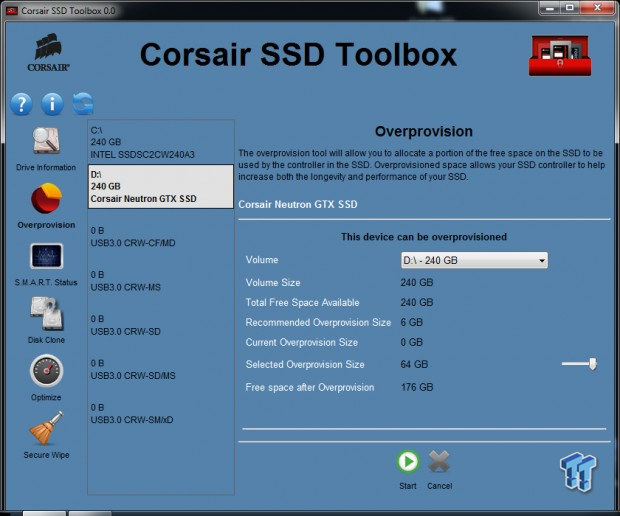Image resolution: width=620 pixels, height=516 pixels.
Task: Click the Corsair Neutron GTX SSD panel heading
Action: point(298,204)
